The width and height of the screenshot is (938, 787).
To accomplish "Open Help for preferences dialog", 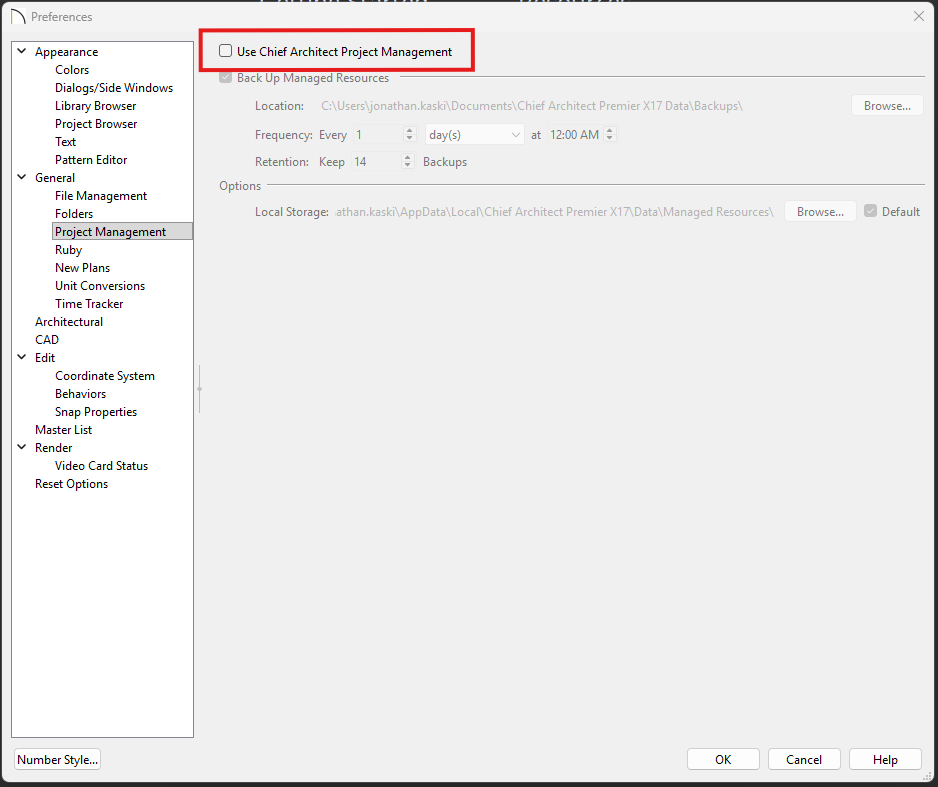I will [x=885, y=759].
